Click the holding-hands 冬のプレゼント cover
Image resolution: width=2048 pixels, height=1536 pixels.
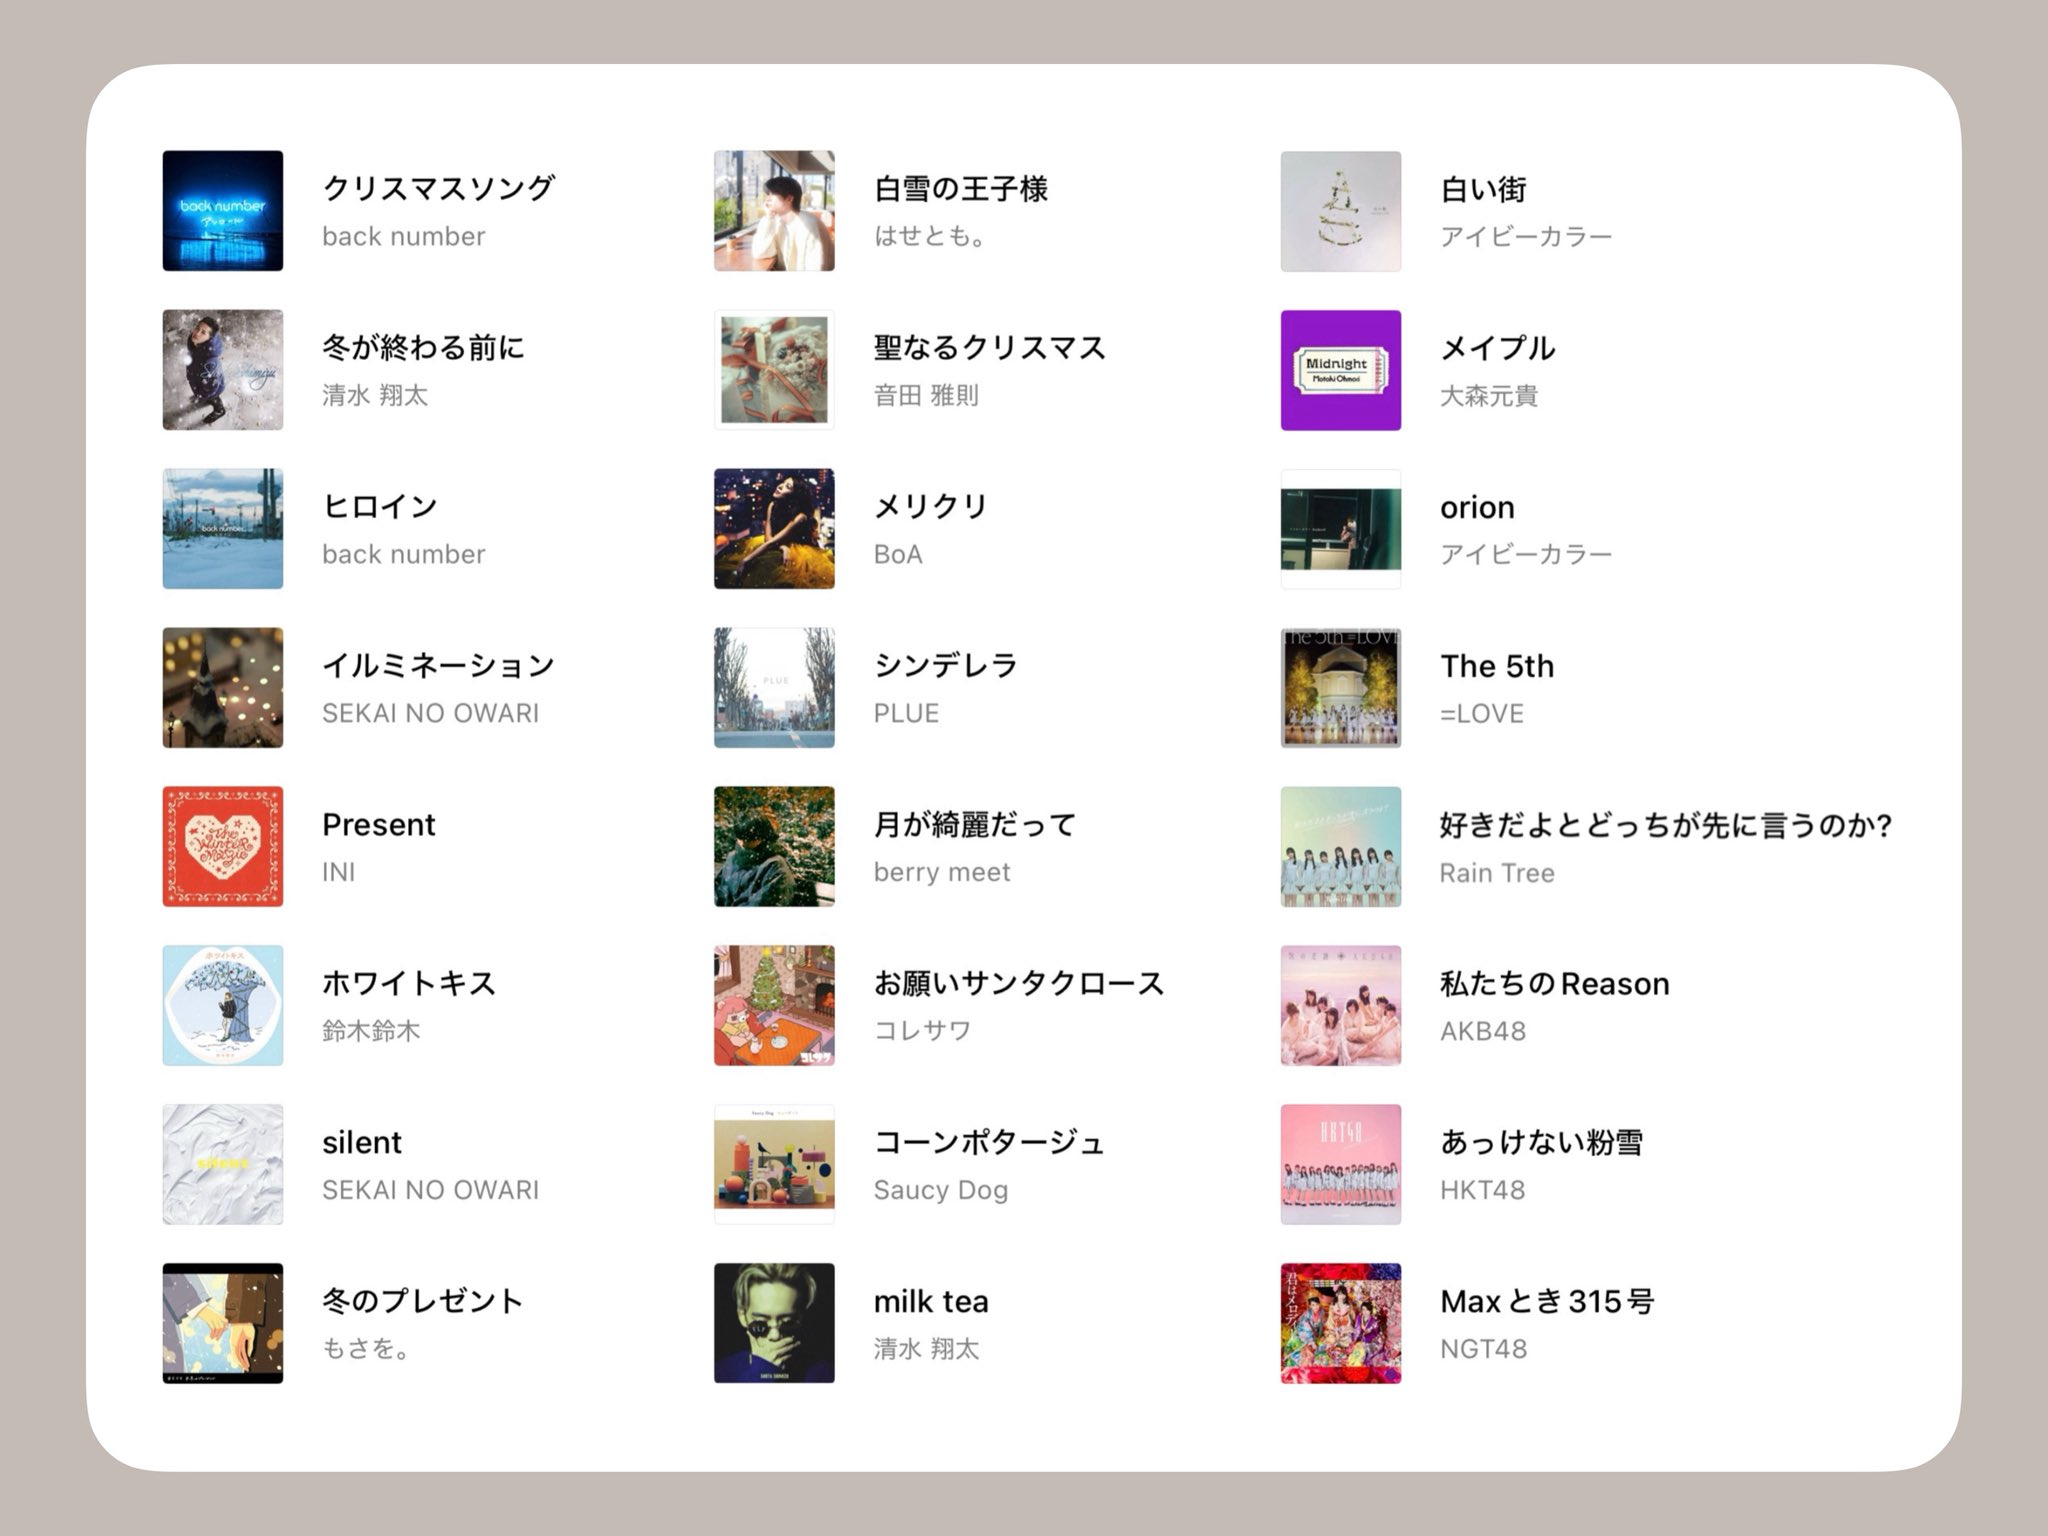coord(222,1323)
